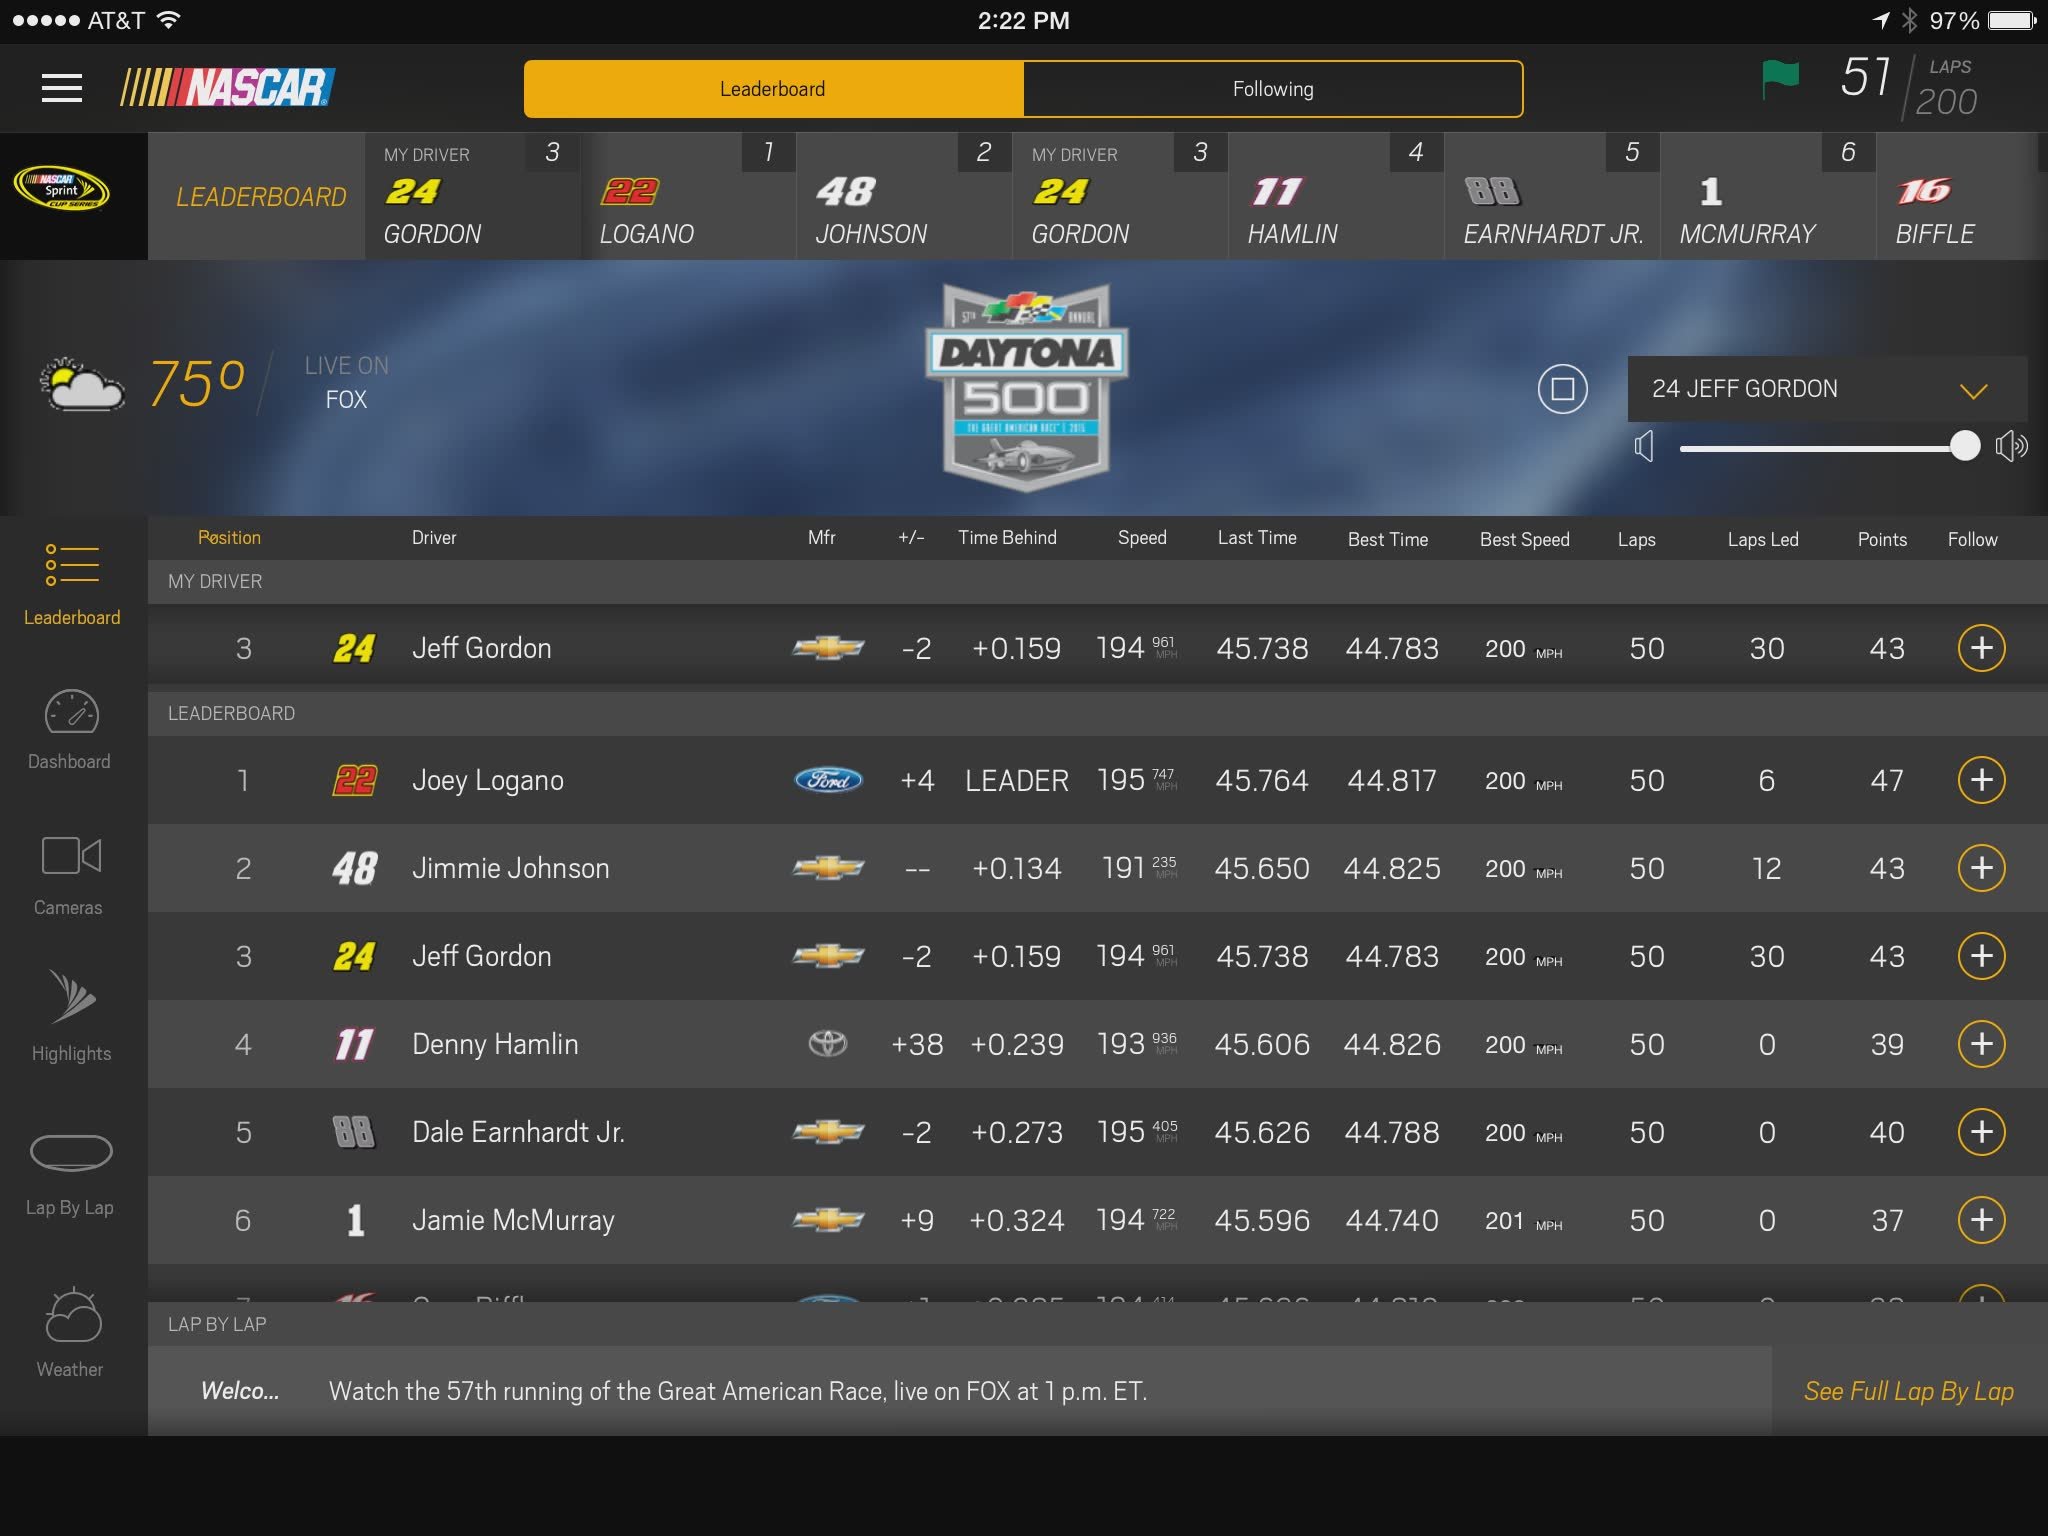Tap Chevrolet logo in Jamie McMurray row

coord(828,1220)
